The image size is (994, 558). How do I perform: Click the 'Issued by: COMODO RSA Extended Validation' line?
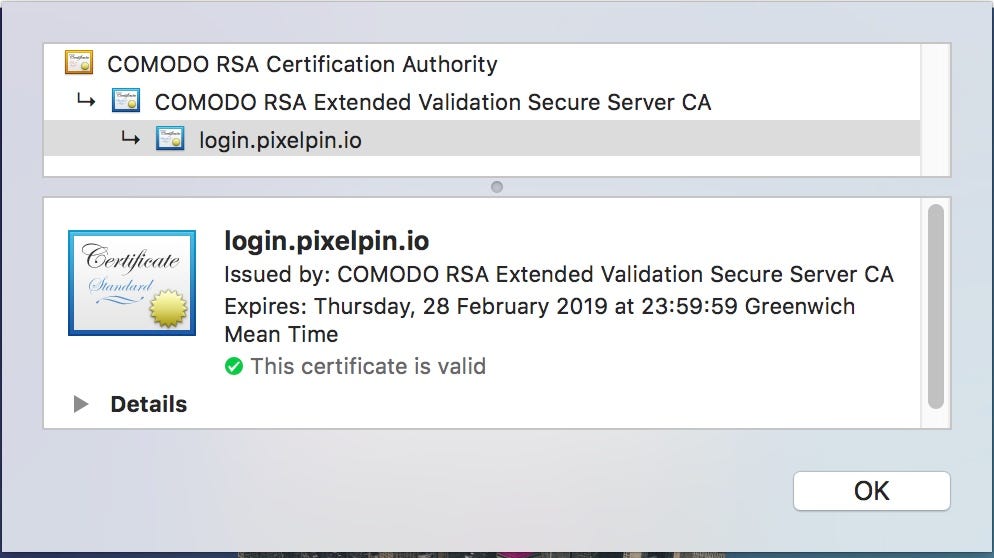coord(558,274)
